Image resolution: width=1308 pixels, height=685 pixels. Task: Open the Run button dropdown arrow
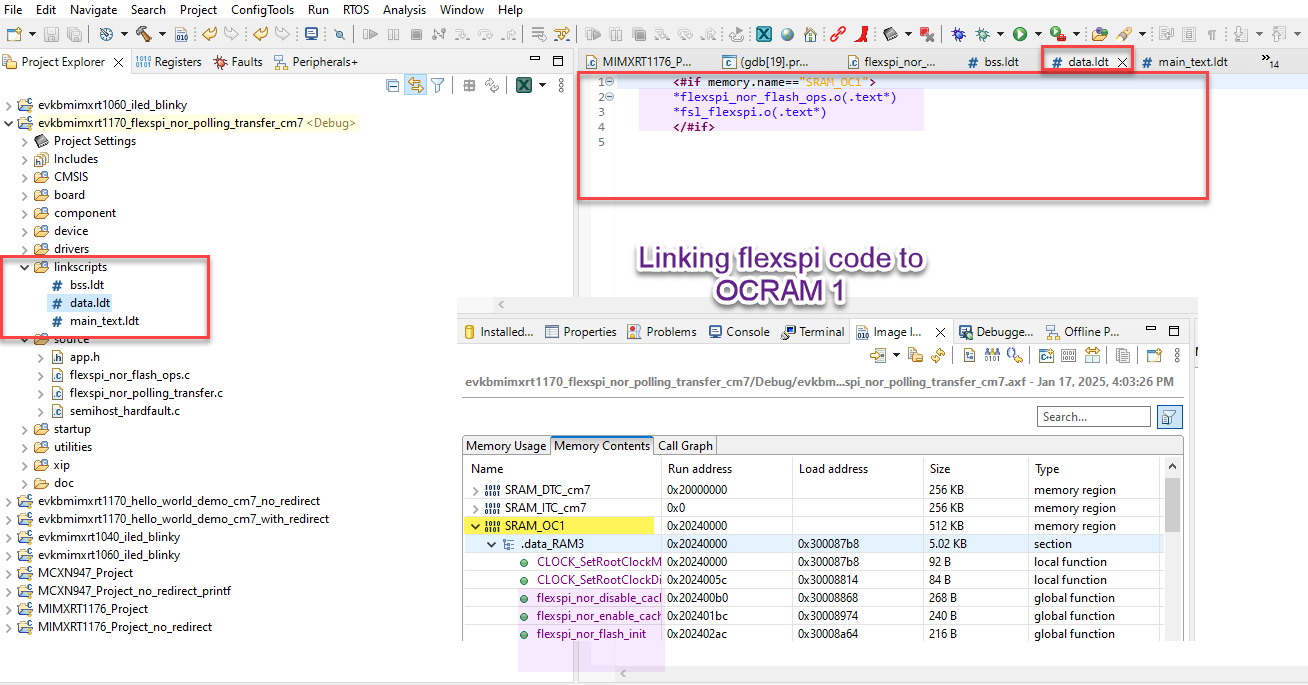[1038, 34]
